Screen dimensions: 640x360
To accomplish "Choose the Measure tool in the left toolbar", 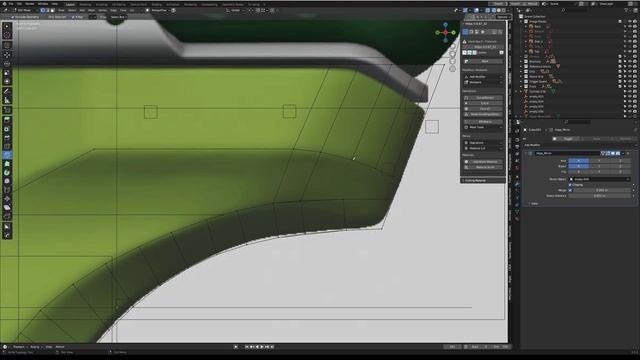I will (x=7, y=100).
